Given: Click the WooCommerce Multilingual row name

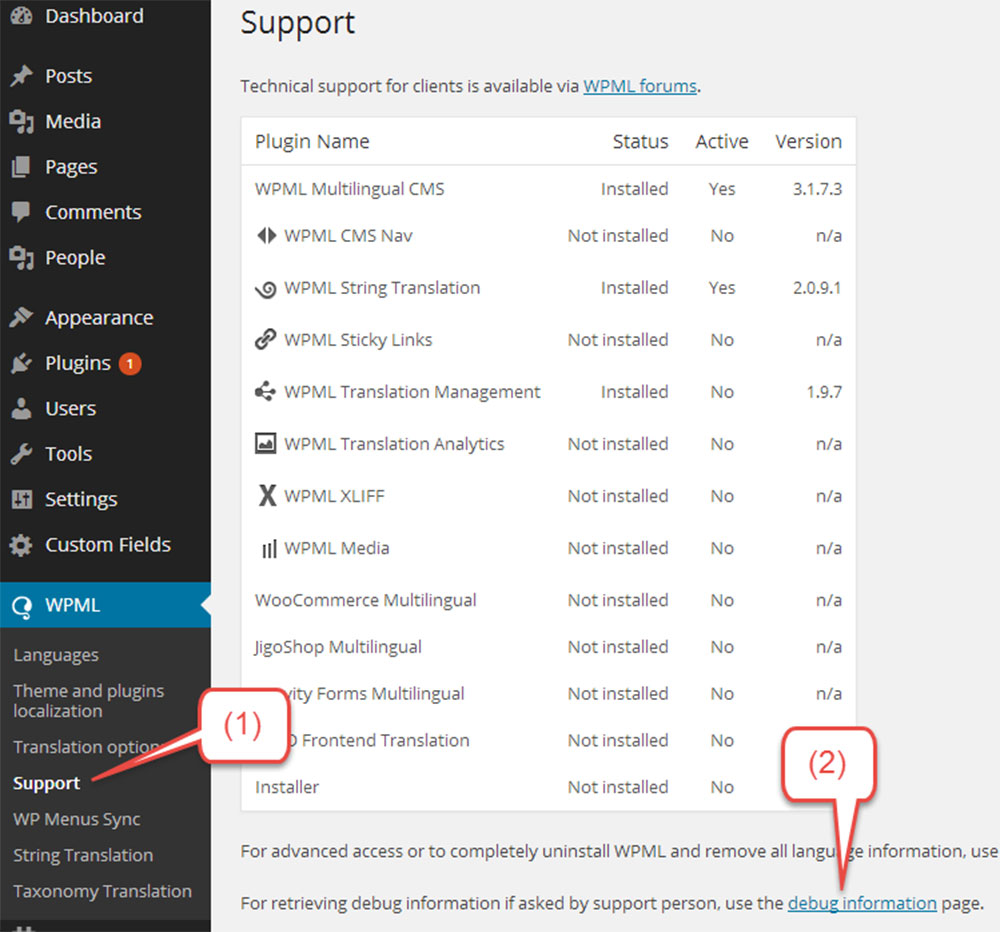Looking at the screenshot, I should click(365, 600).
